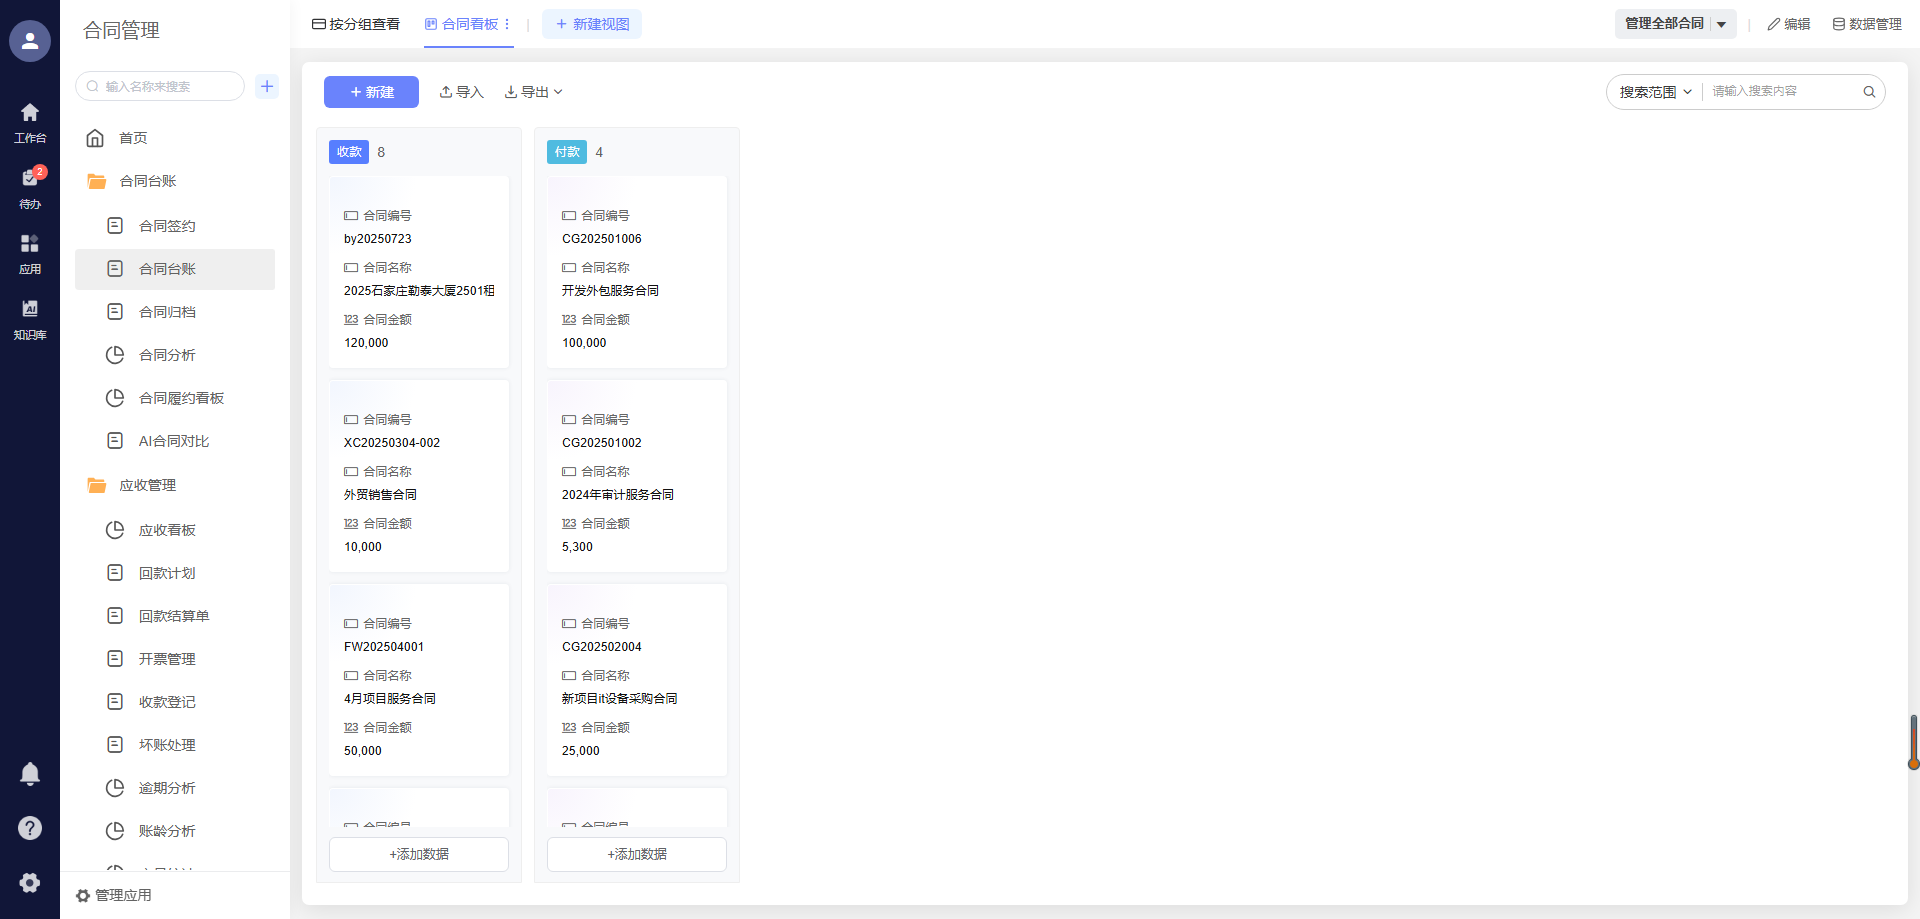
Task: Collapse the 合同台账 folder in sidebar
Action: pos(147,181)
